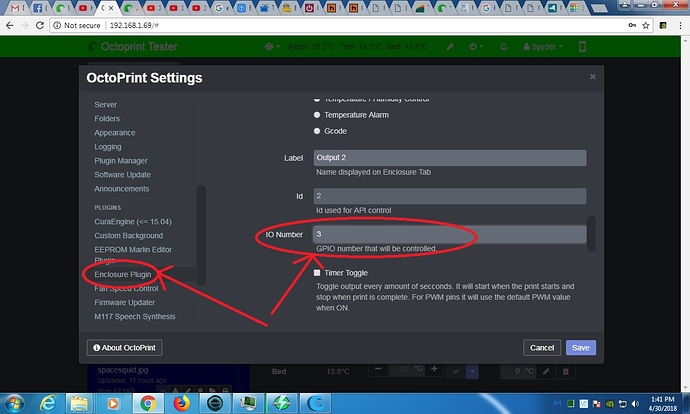Click the green extension icon beside the star
Viewport: 690px width, 414px height.
[663, 26]
